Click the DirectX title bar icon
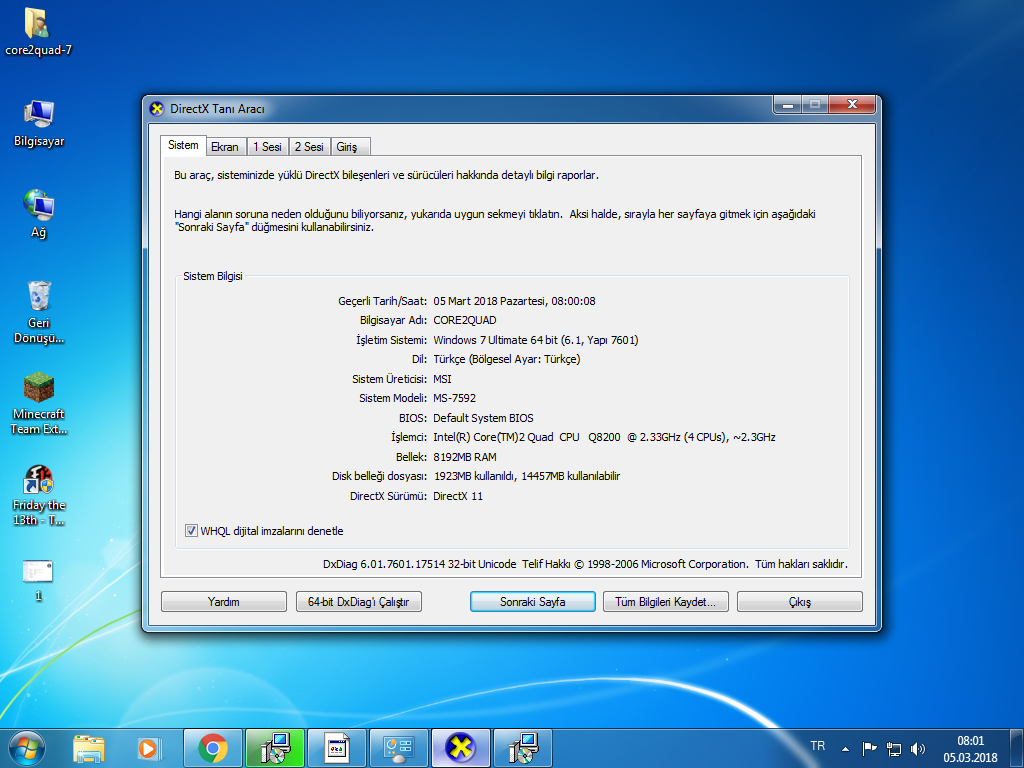 click(157, 108)
